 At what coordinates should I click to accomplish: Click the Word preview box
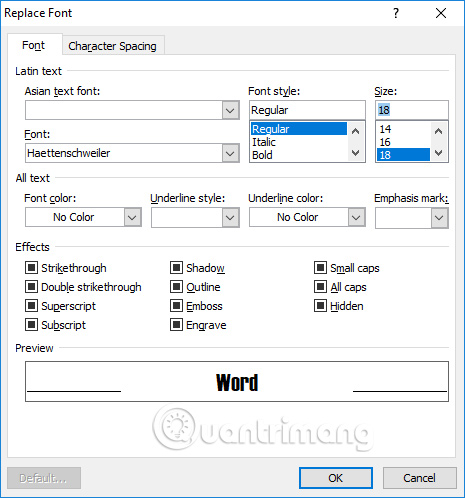237,382
